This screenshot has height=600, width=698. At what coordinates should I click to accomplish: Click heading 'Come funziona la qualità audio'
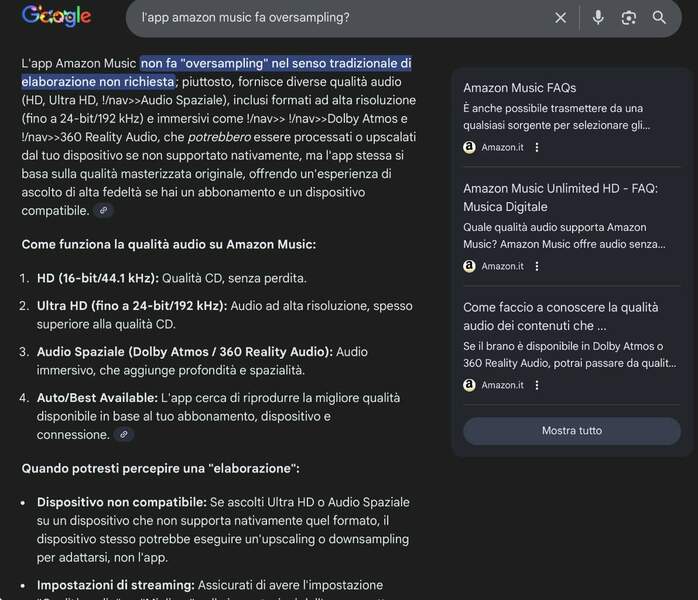click(x=169, y=244)
